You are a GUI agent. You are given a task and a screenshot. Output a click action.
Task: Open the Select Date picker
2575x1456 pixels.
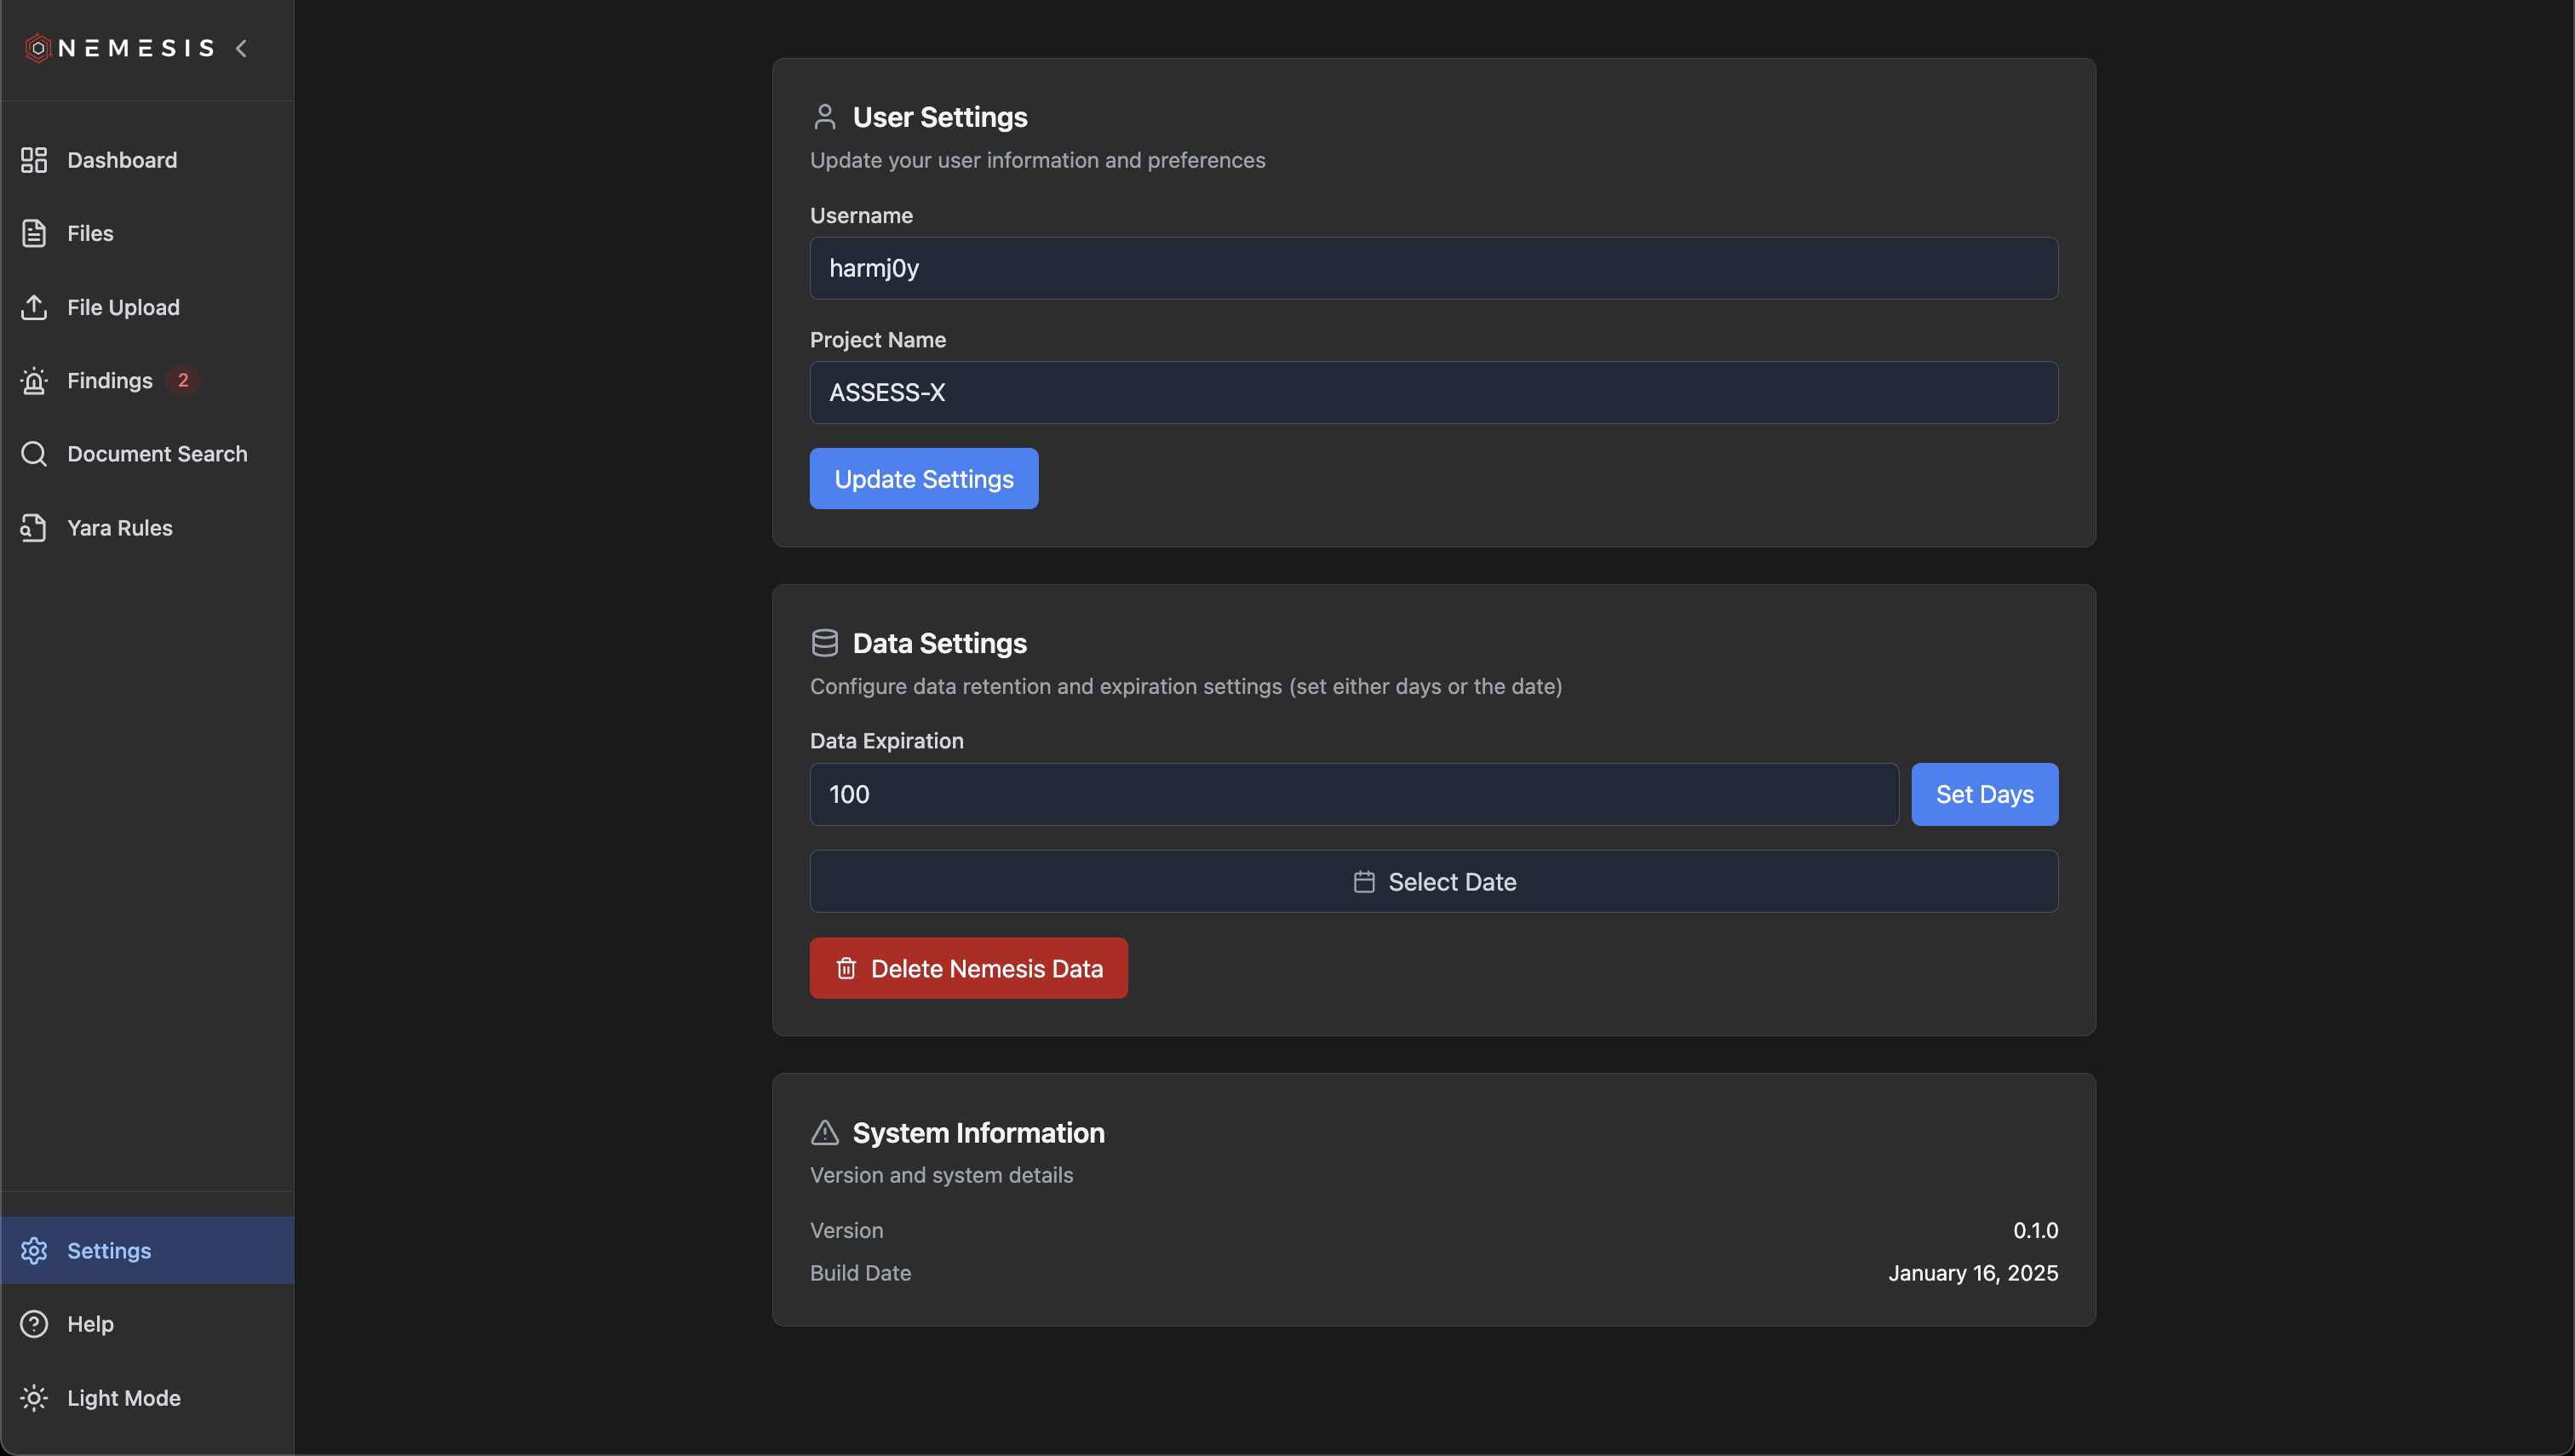[x=1433, y=881]
